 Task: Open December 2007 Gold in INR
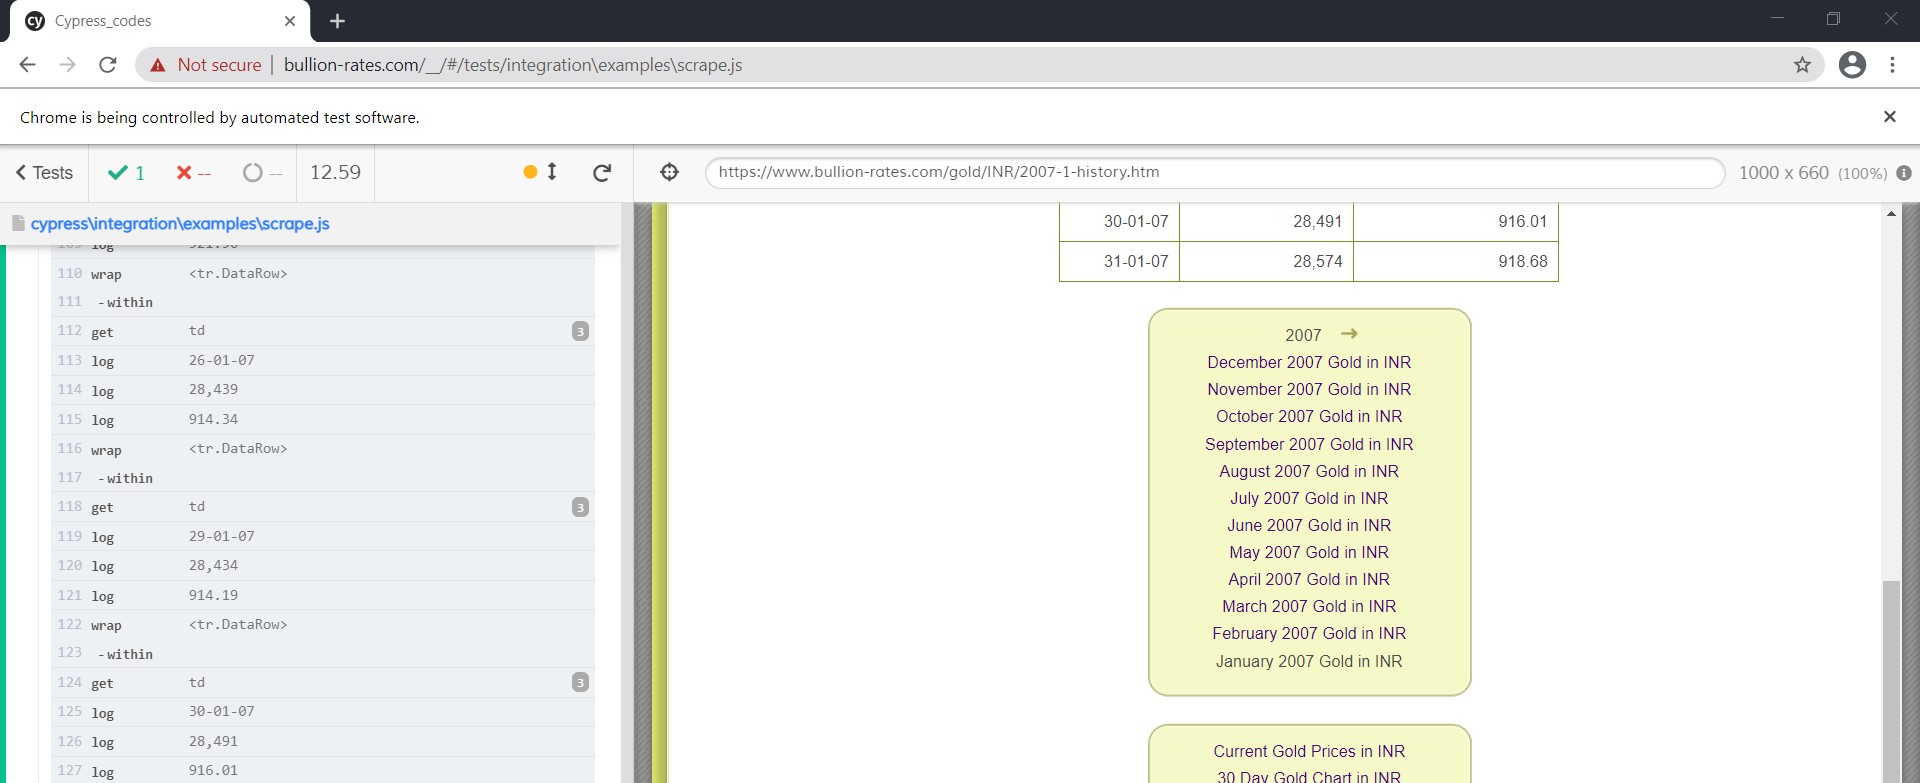1309,362
